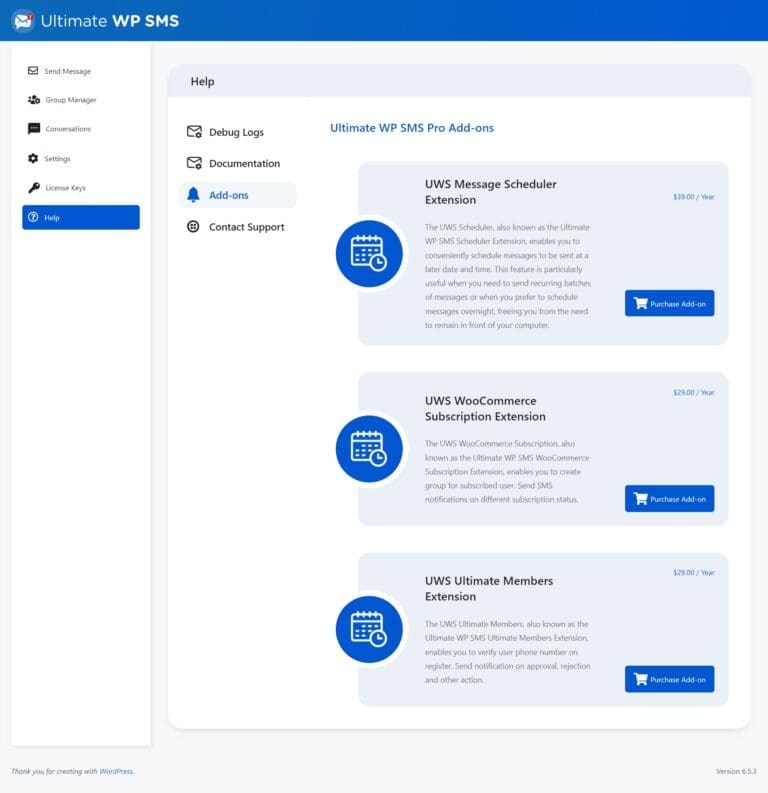Go to Conversations in the sidebar
This screenshot has height=793, width=768.
click(81, 128)
